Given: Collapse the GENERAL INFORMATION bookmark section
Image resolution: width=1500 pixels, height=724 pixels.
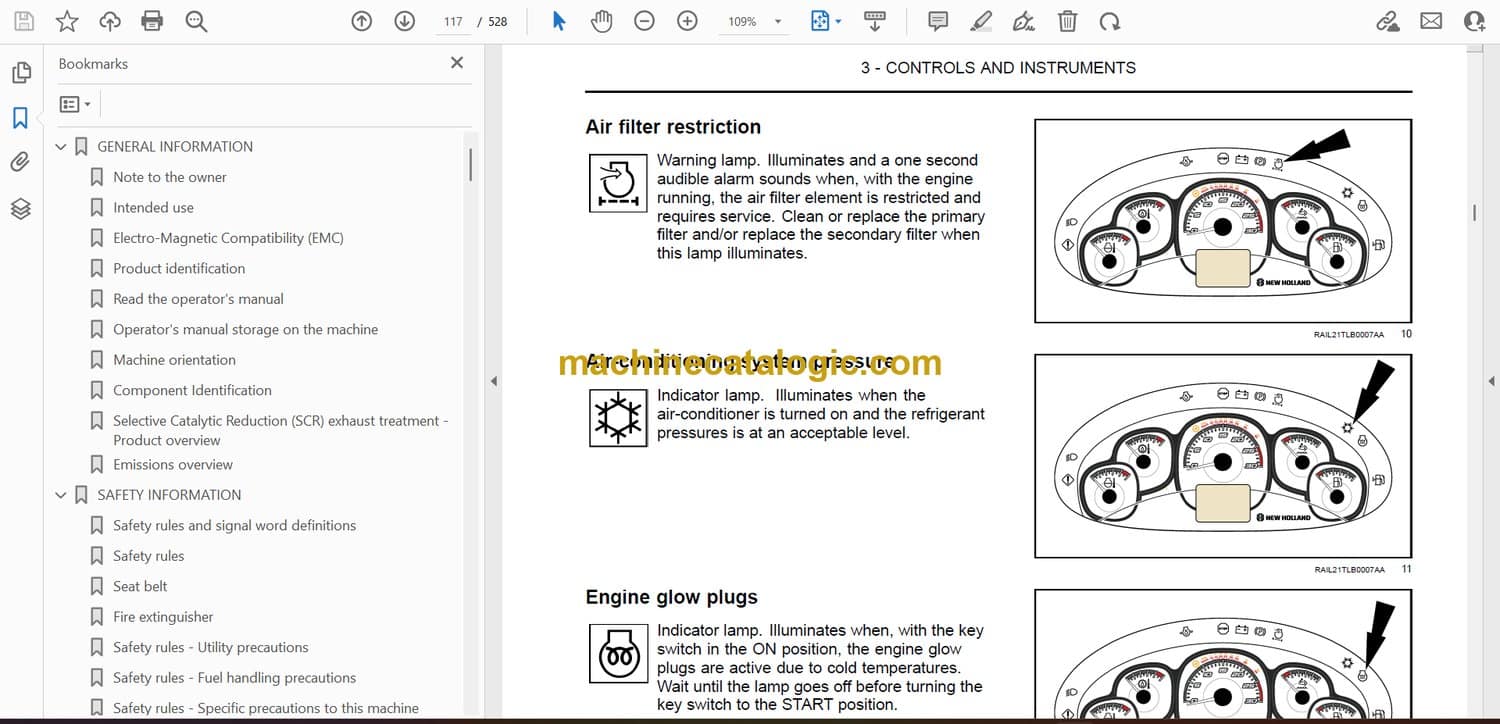Looking at the screenshot, I should pos(61,147).
